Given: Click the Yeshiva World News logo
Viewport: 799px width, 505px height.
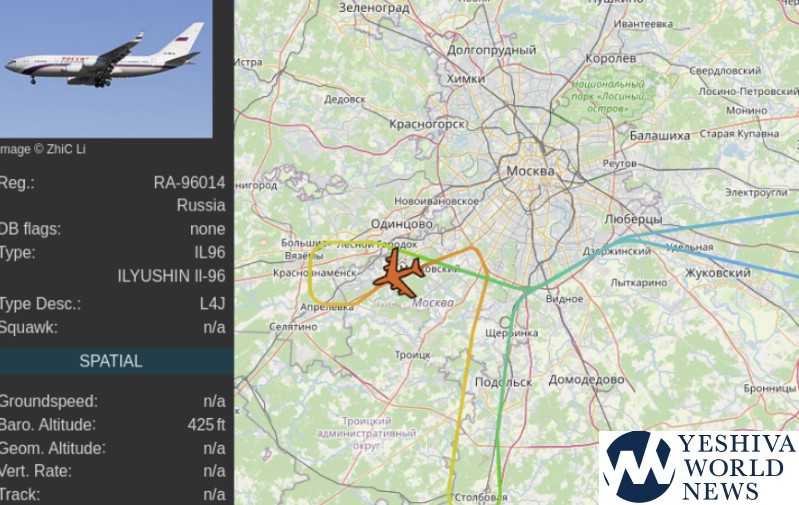Looking at the screenshot, I should 699,467.
